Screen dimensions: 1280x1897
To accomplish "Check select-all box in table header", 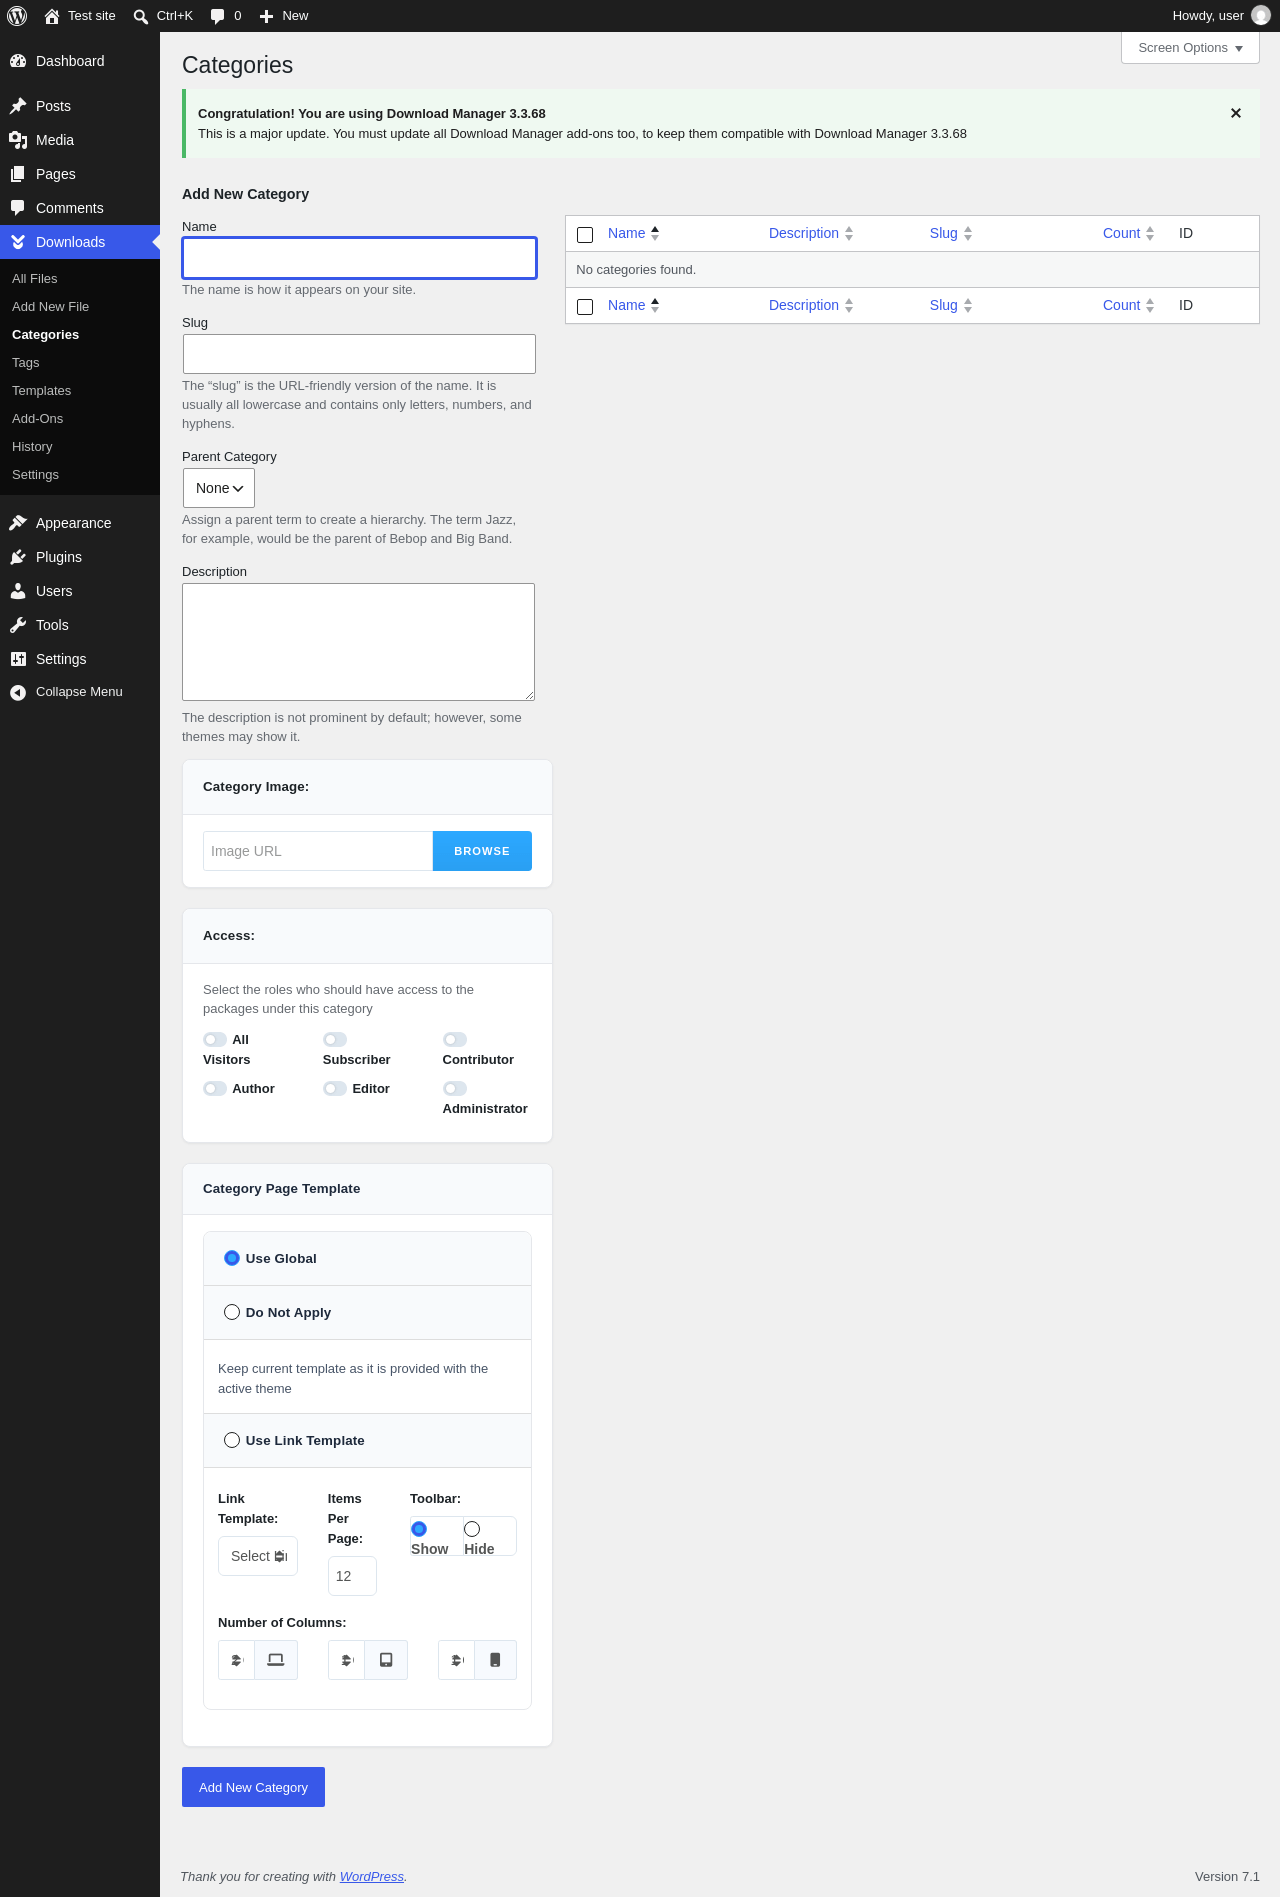I will point(585,235).
